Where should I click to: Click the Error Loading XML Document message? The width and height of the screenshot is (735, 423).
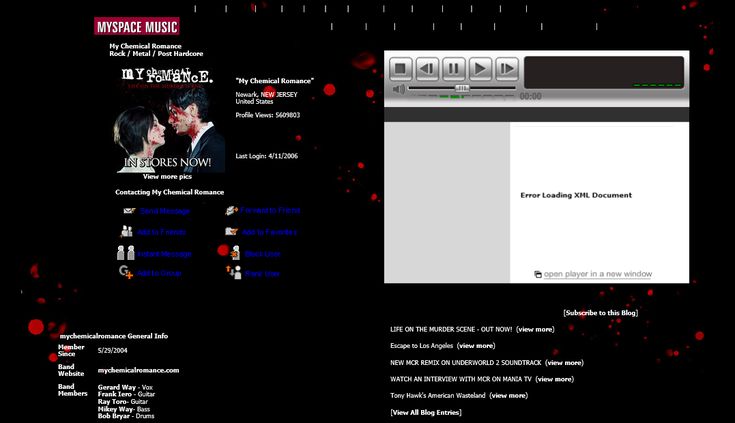click(576, 195)
